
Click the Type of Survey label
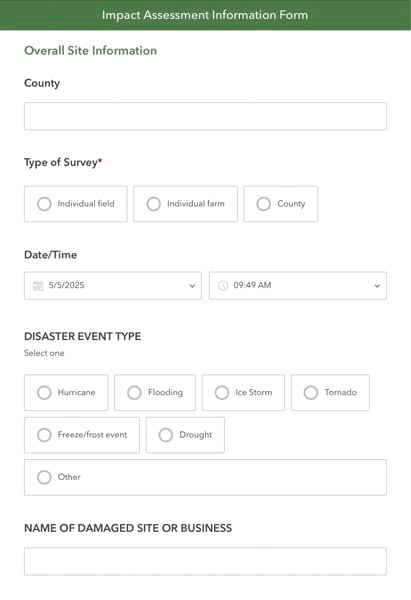coord(63,162)
